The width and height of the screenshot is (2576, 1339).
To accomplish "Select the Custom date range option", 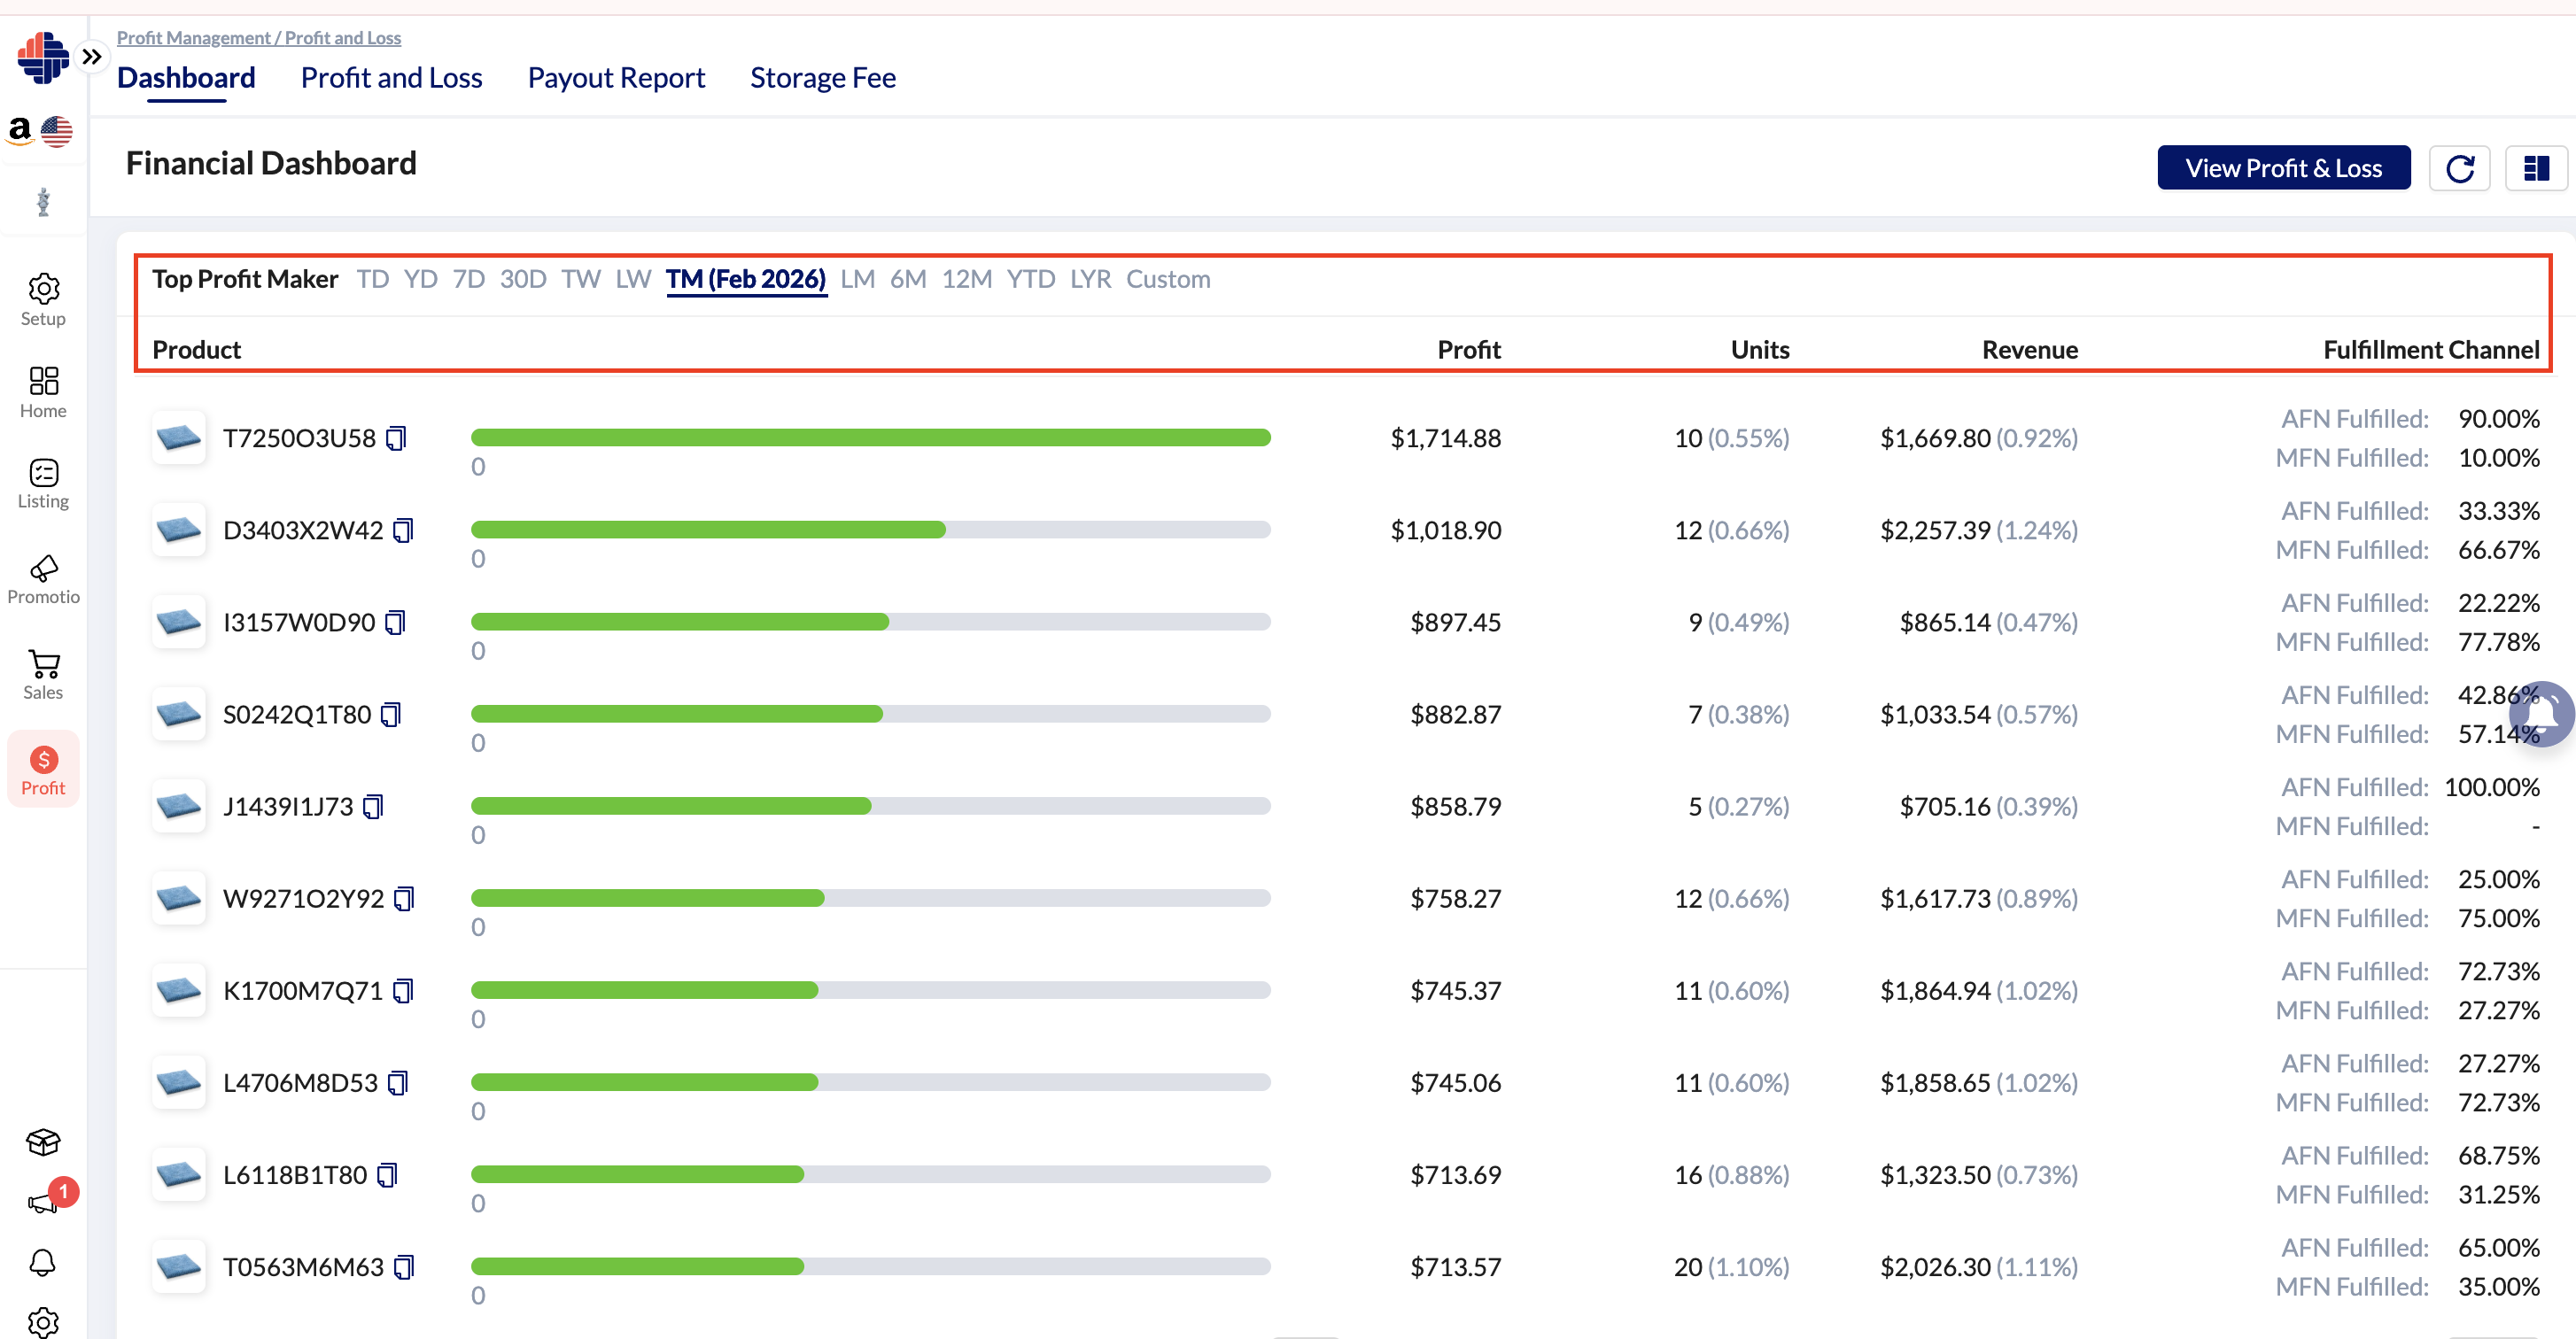I will (x=1167, y=279).
